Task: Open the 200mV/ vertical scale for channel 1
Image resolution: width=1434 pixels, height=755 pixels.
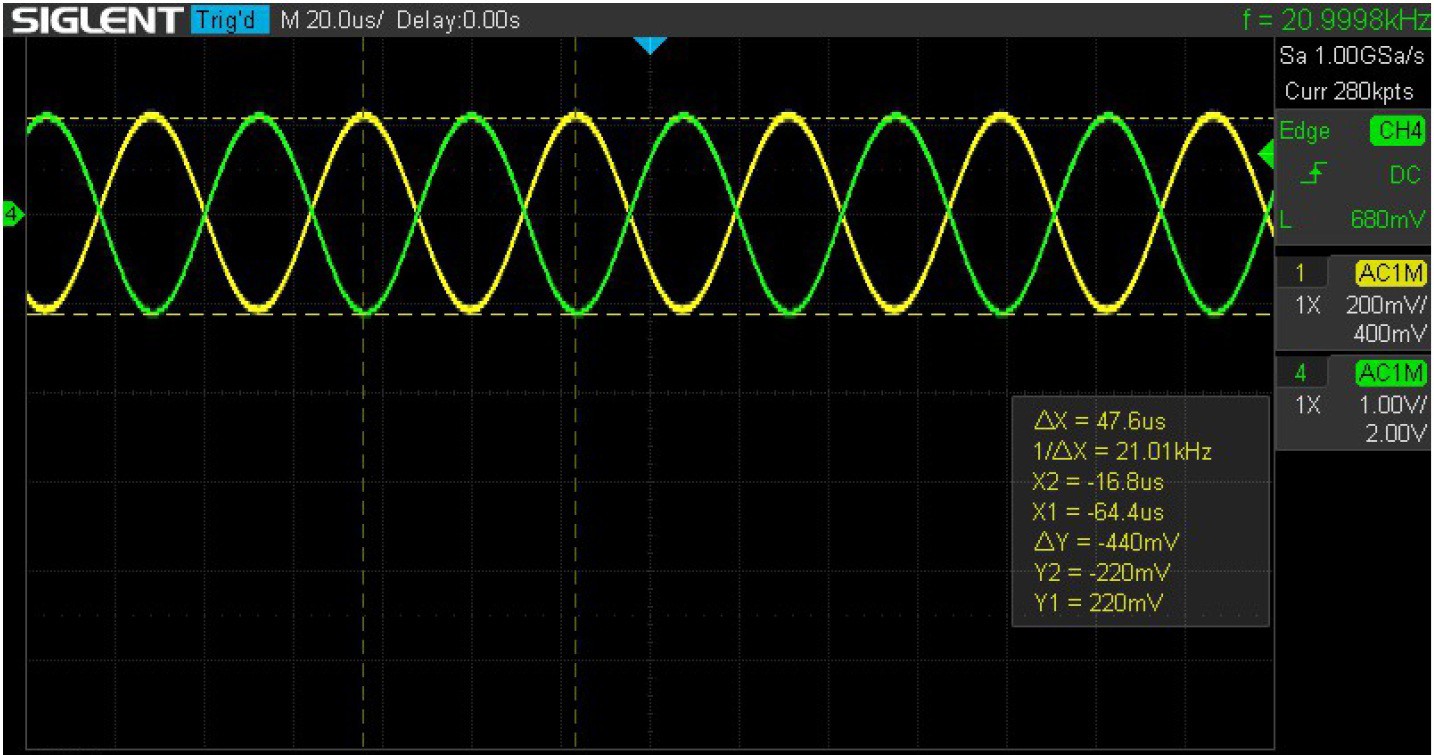Action: (x=1388, y=306)
